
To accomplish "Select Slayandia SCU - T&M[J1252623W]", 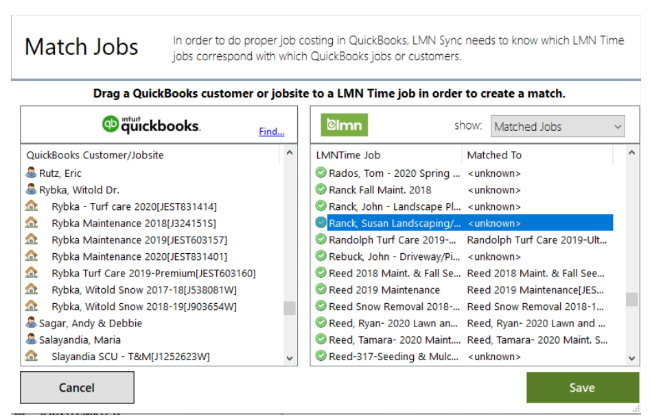I will tap(131, 357).
